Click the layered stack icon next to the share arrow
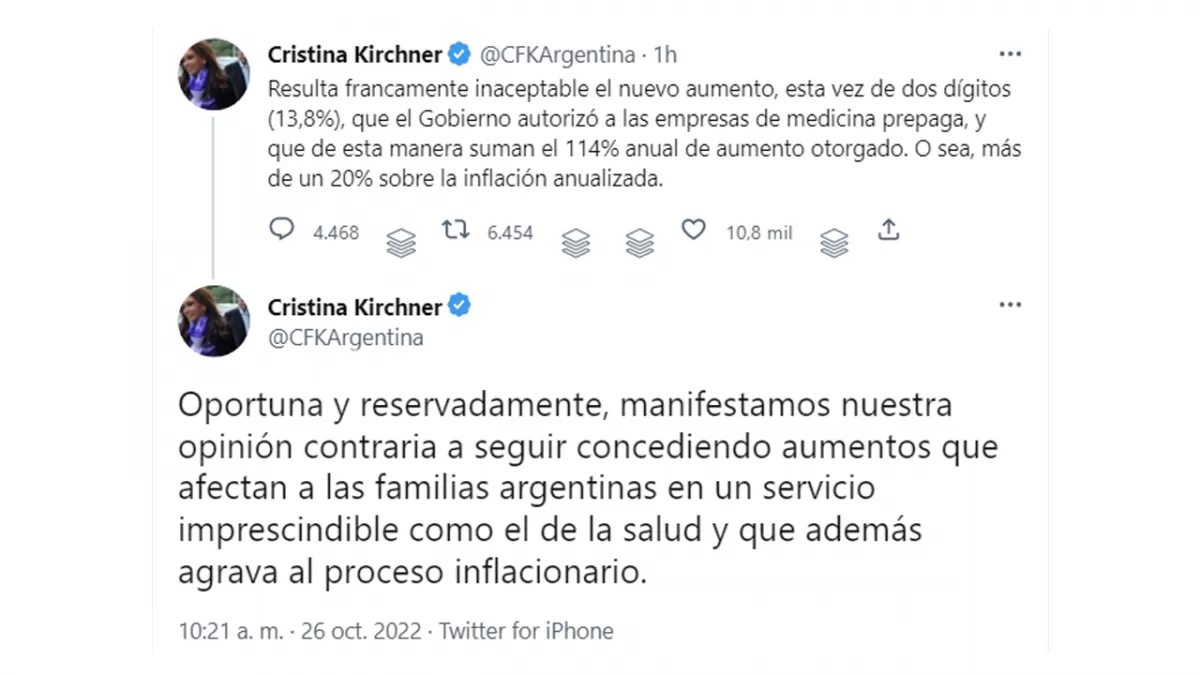 click(834, 241)
